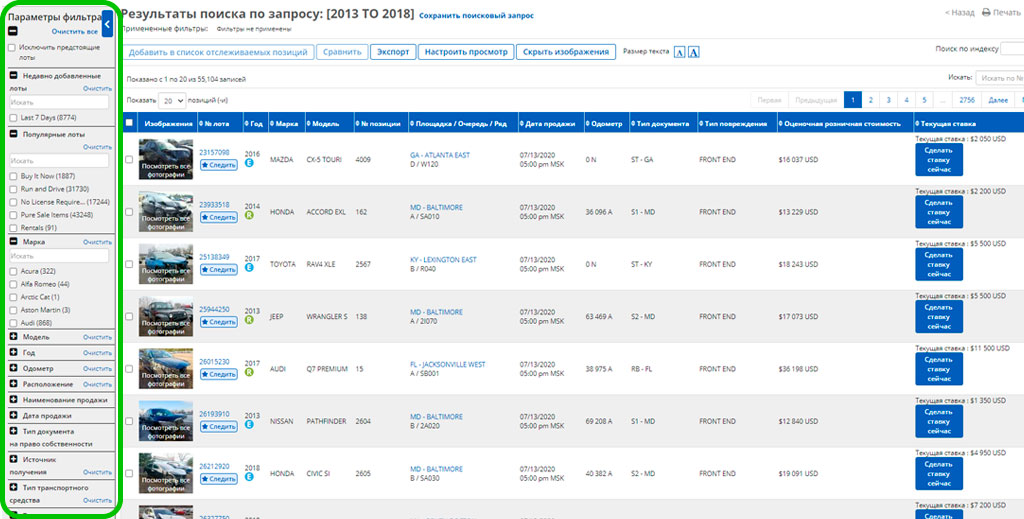Viewport: 1024px width, 519px height.
Task: Collapse the Популярные лоты filter section
Action: [14, 134]
